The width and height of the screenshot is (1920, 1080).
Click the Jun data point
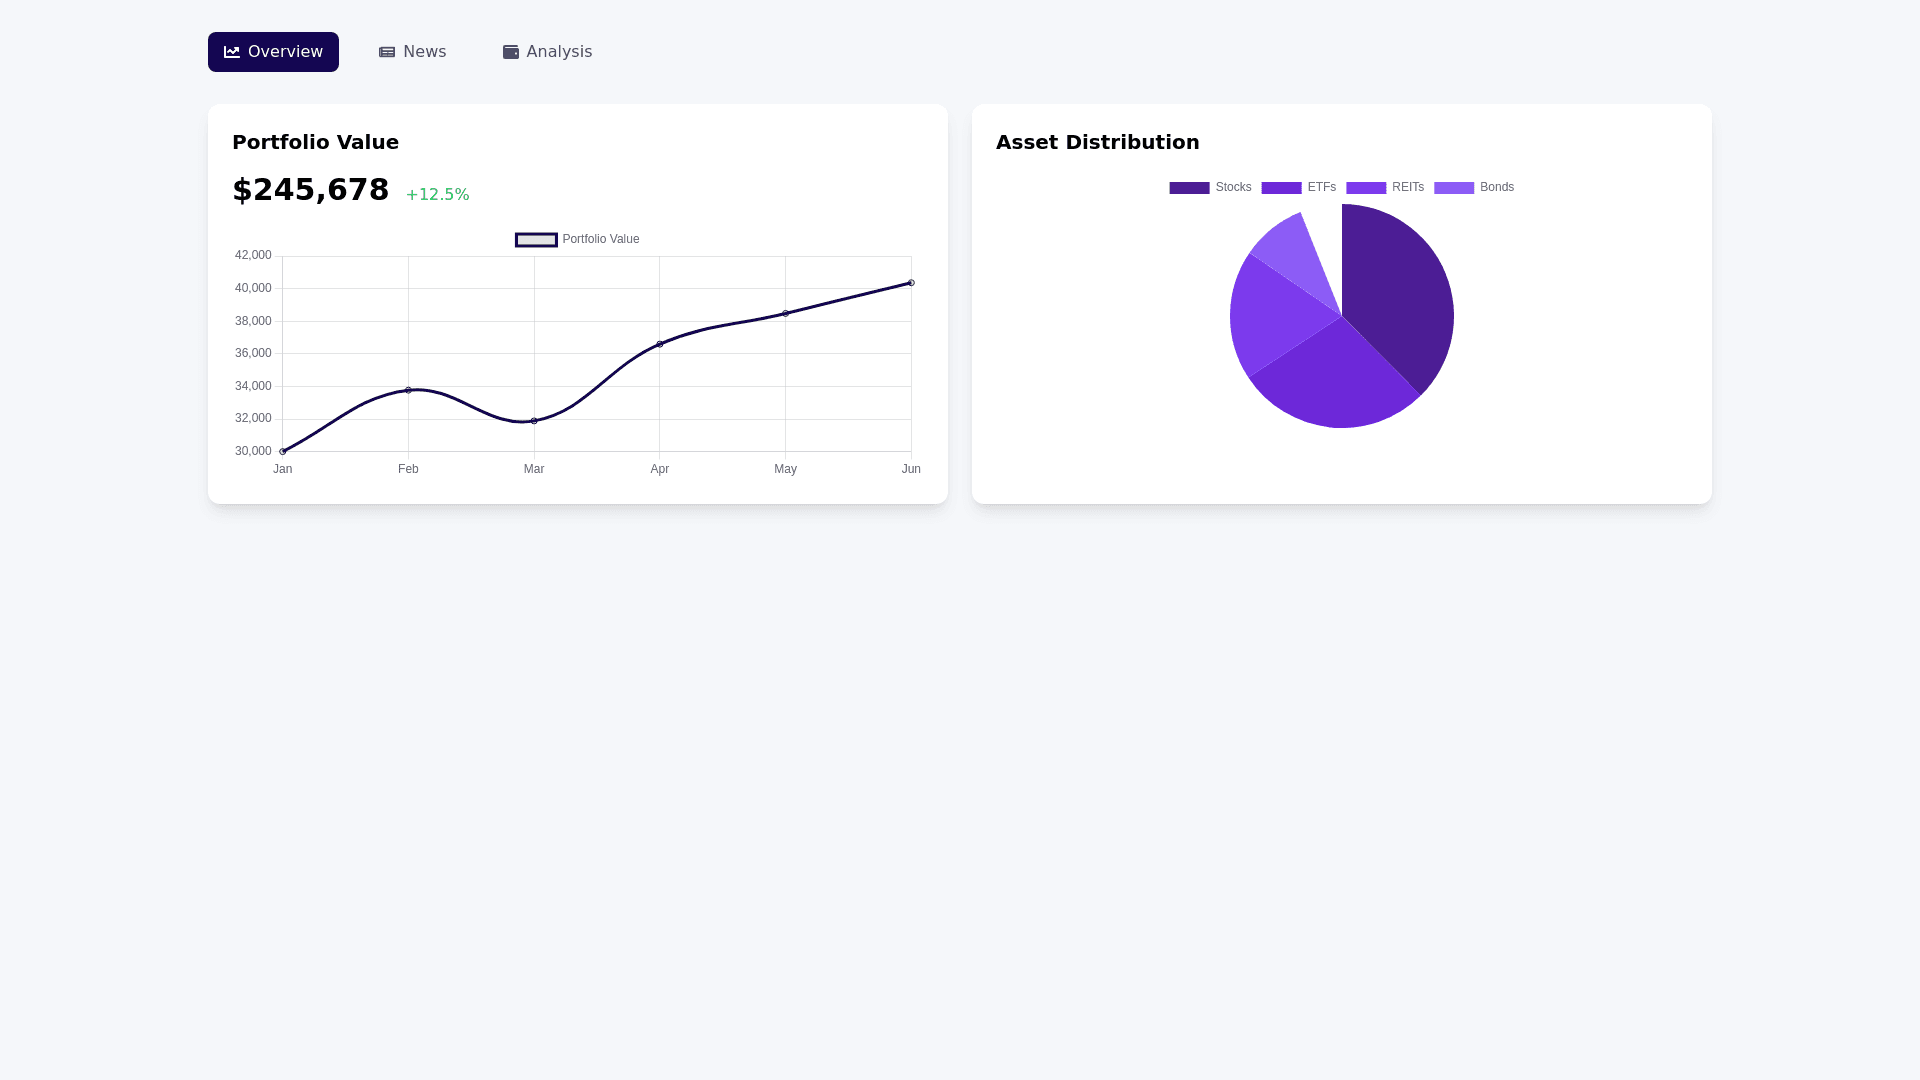tap(911, 283)
